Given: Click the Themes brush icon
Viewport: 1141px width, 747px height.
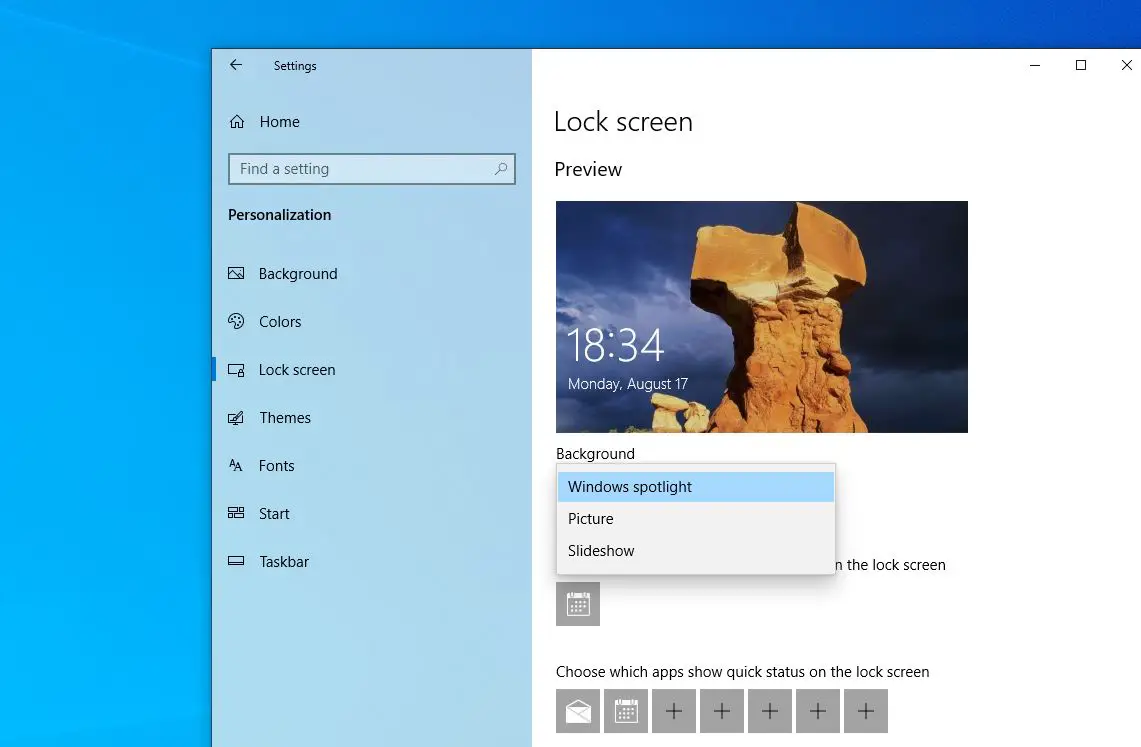Looking at the screenshot, I should click(236, 418).
